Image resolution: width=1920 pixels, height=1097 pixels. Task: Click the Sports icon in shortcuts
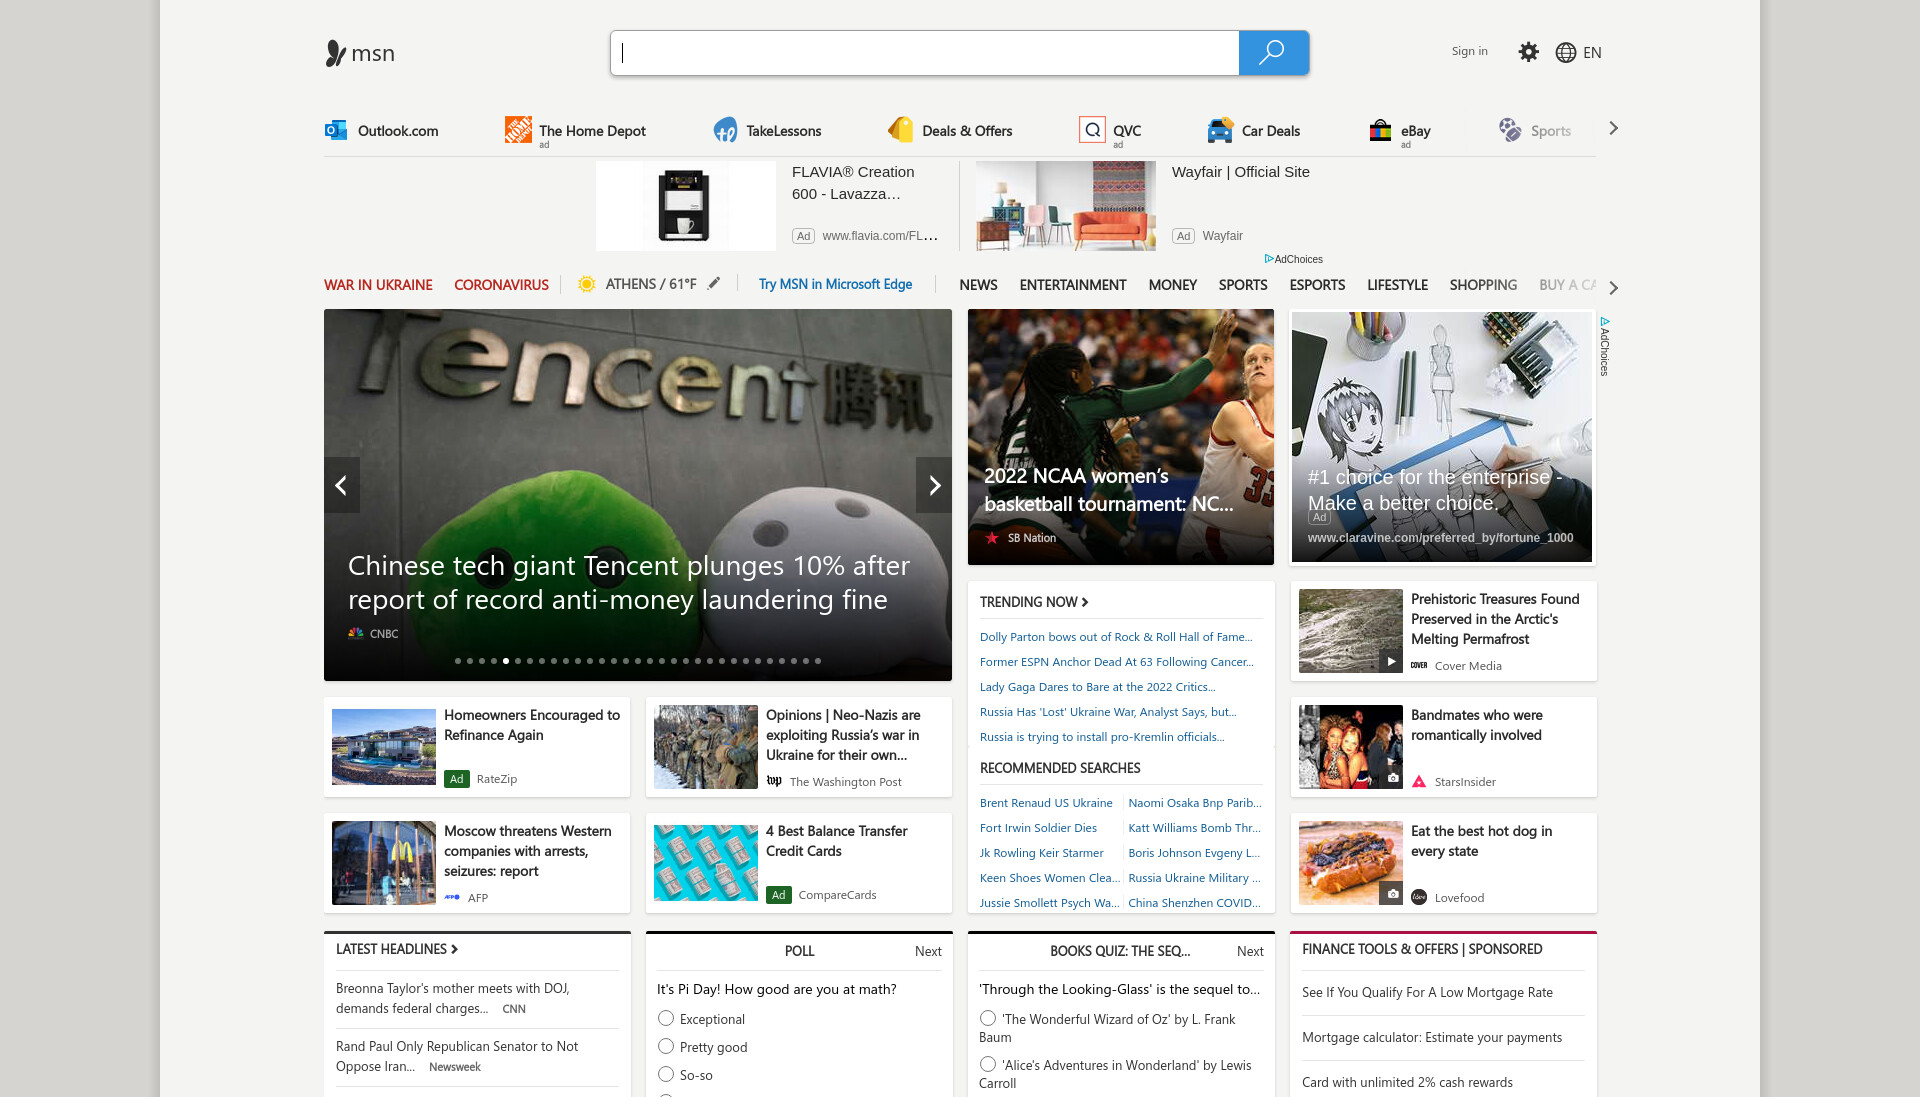click(x=1510, y=130)
